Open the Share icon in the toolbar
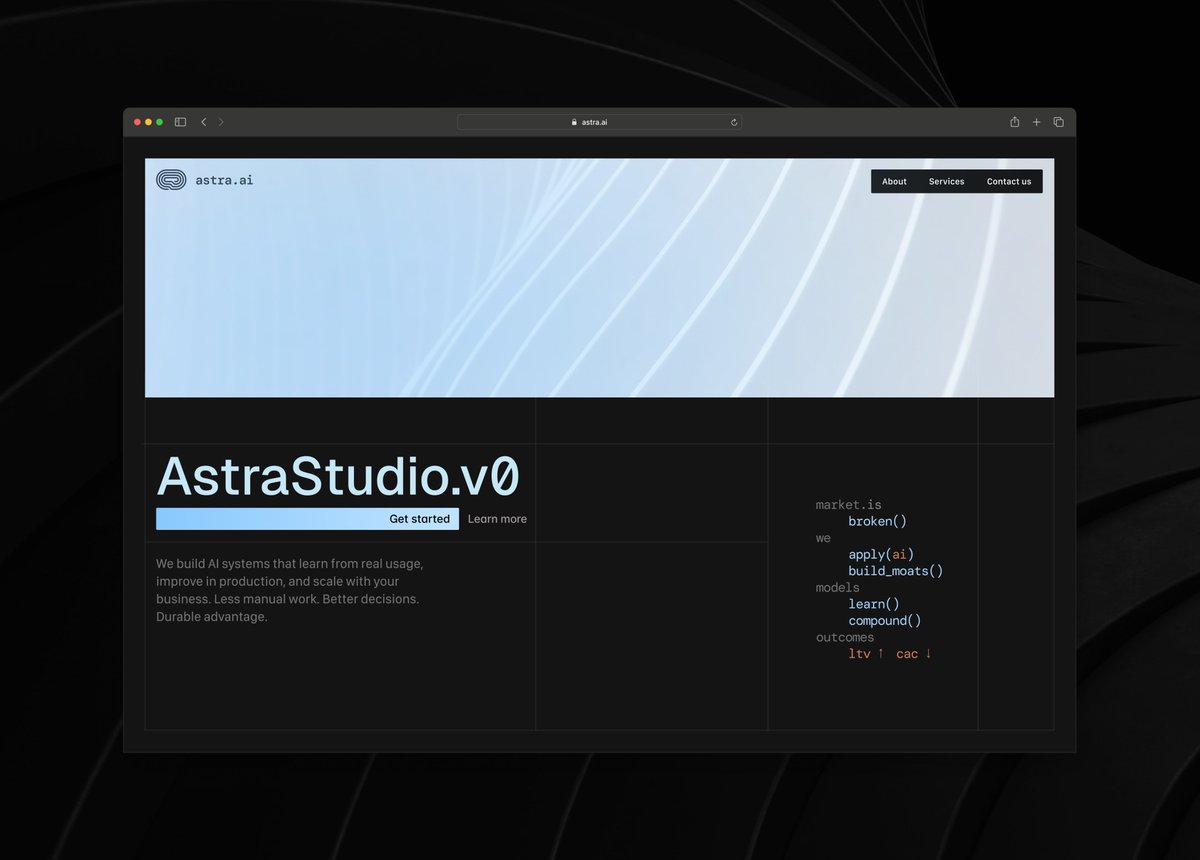Image resolution: width=1200 pixels, height=860 pixels. (x=1015, y=122)
